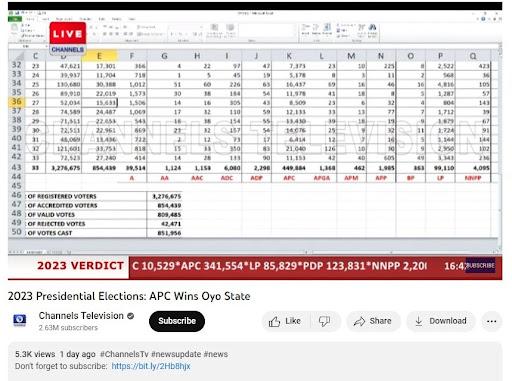Screen dimensions: 512x381
Task: Click the SUBSCRIBE watermark on the video
Action: pos(480,265)
